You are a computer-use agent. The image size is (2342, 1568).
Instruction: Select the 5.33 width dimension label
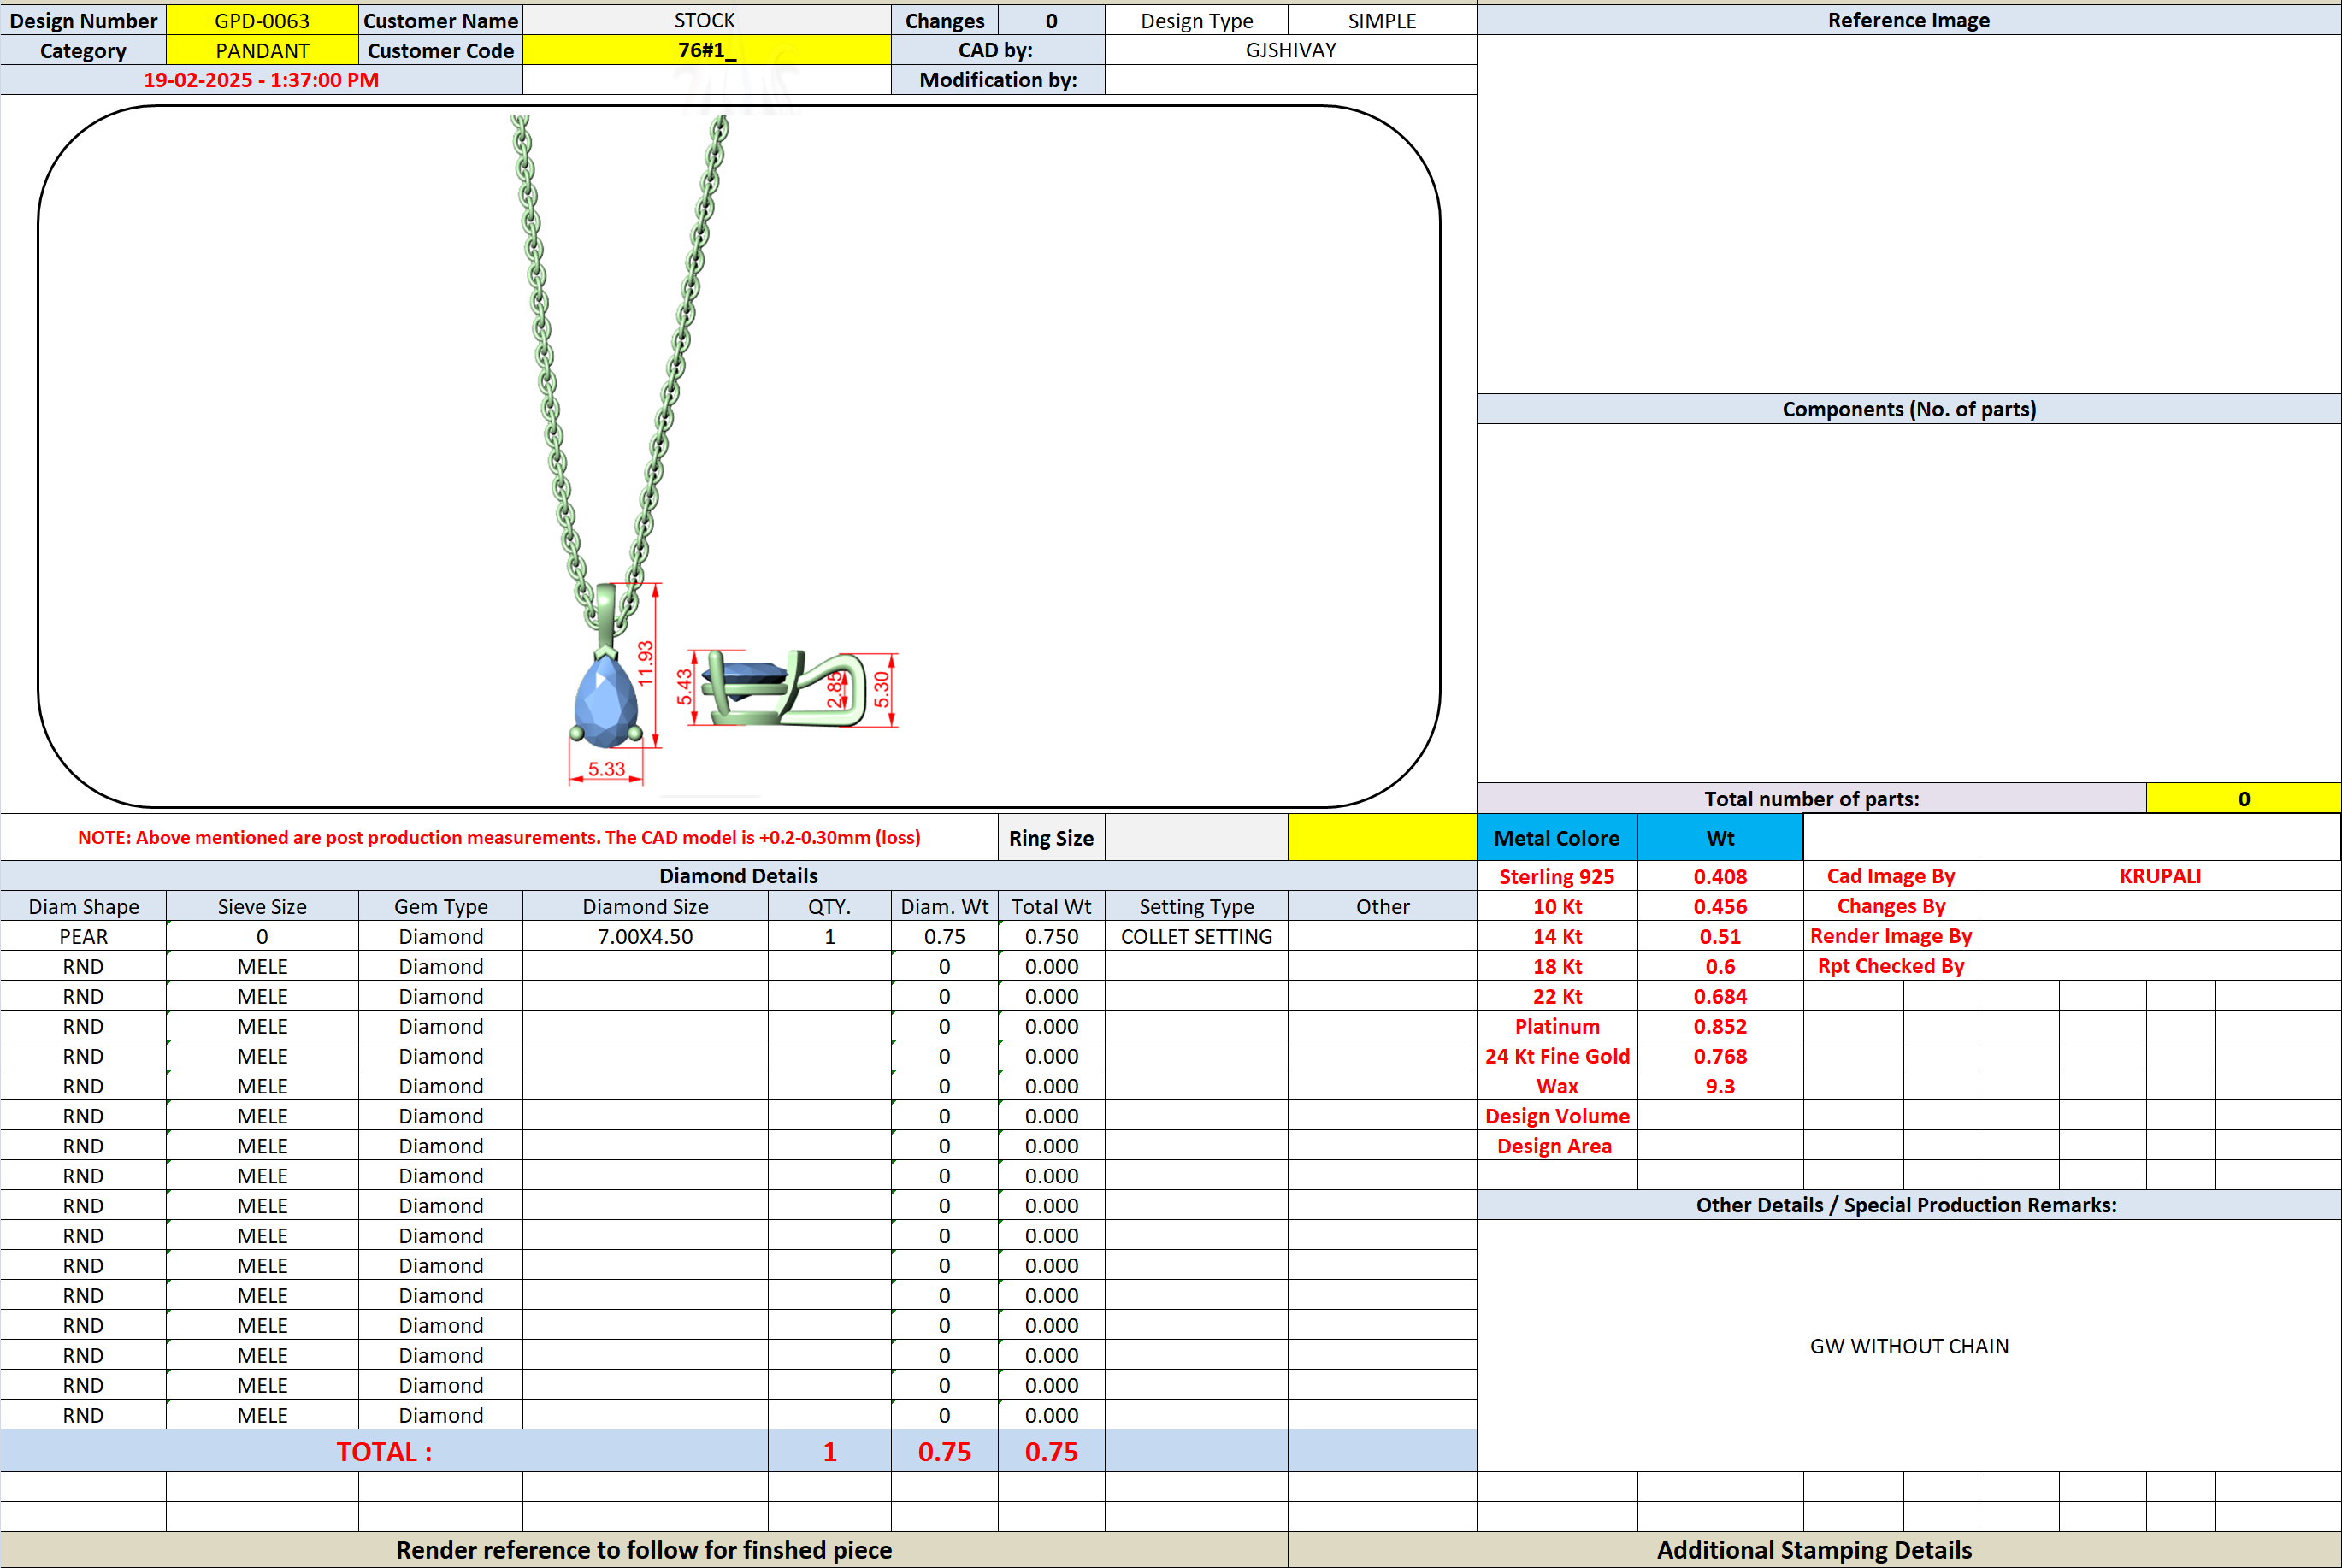(x=606, y=769)
